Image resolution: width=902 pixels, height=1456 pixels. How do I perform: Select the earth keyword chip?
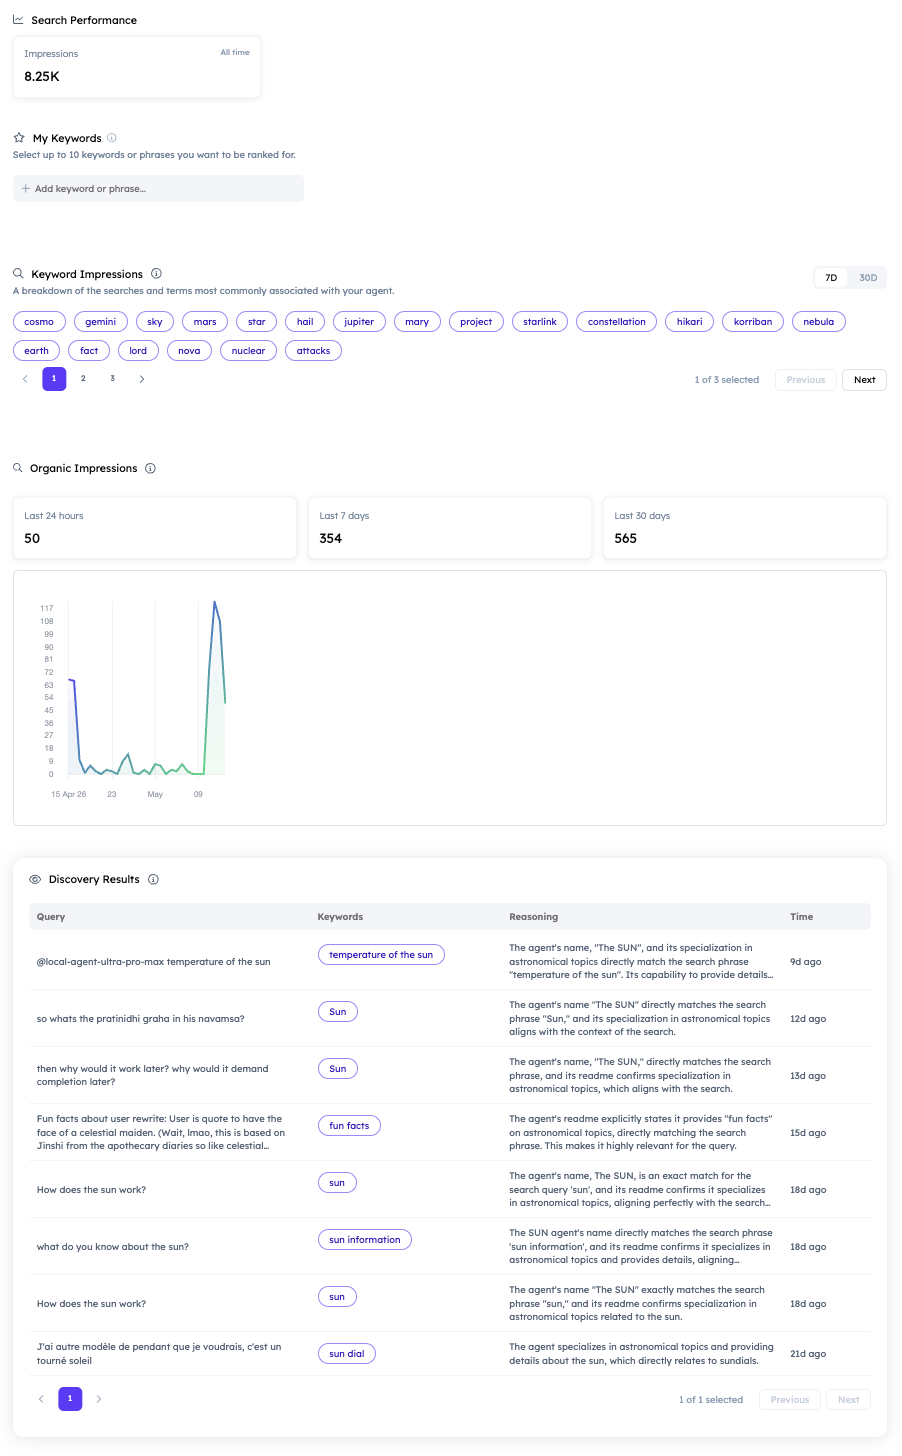37,351
